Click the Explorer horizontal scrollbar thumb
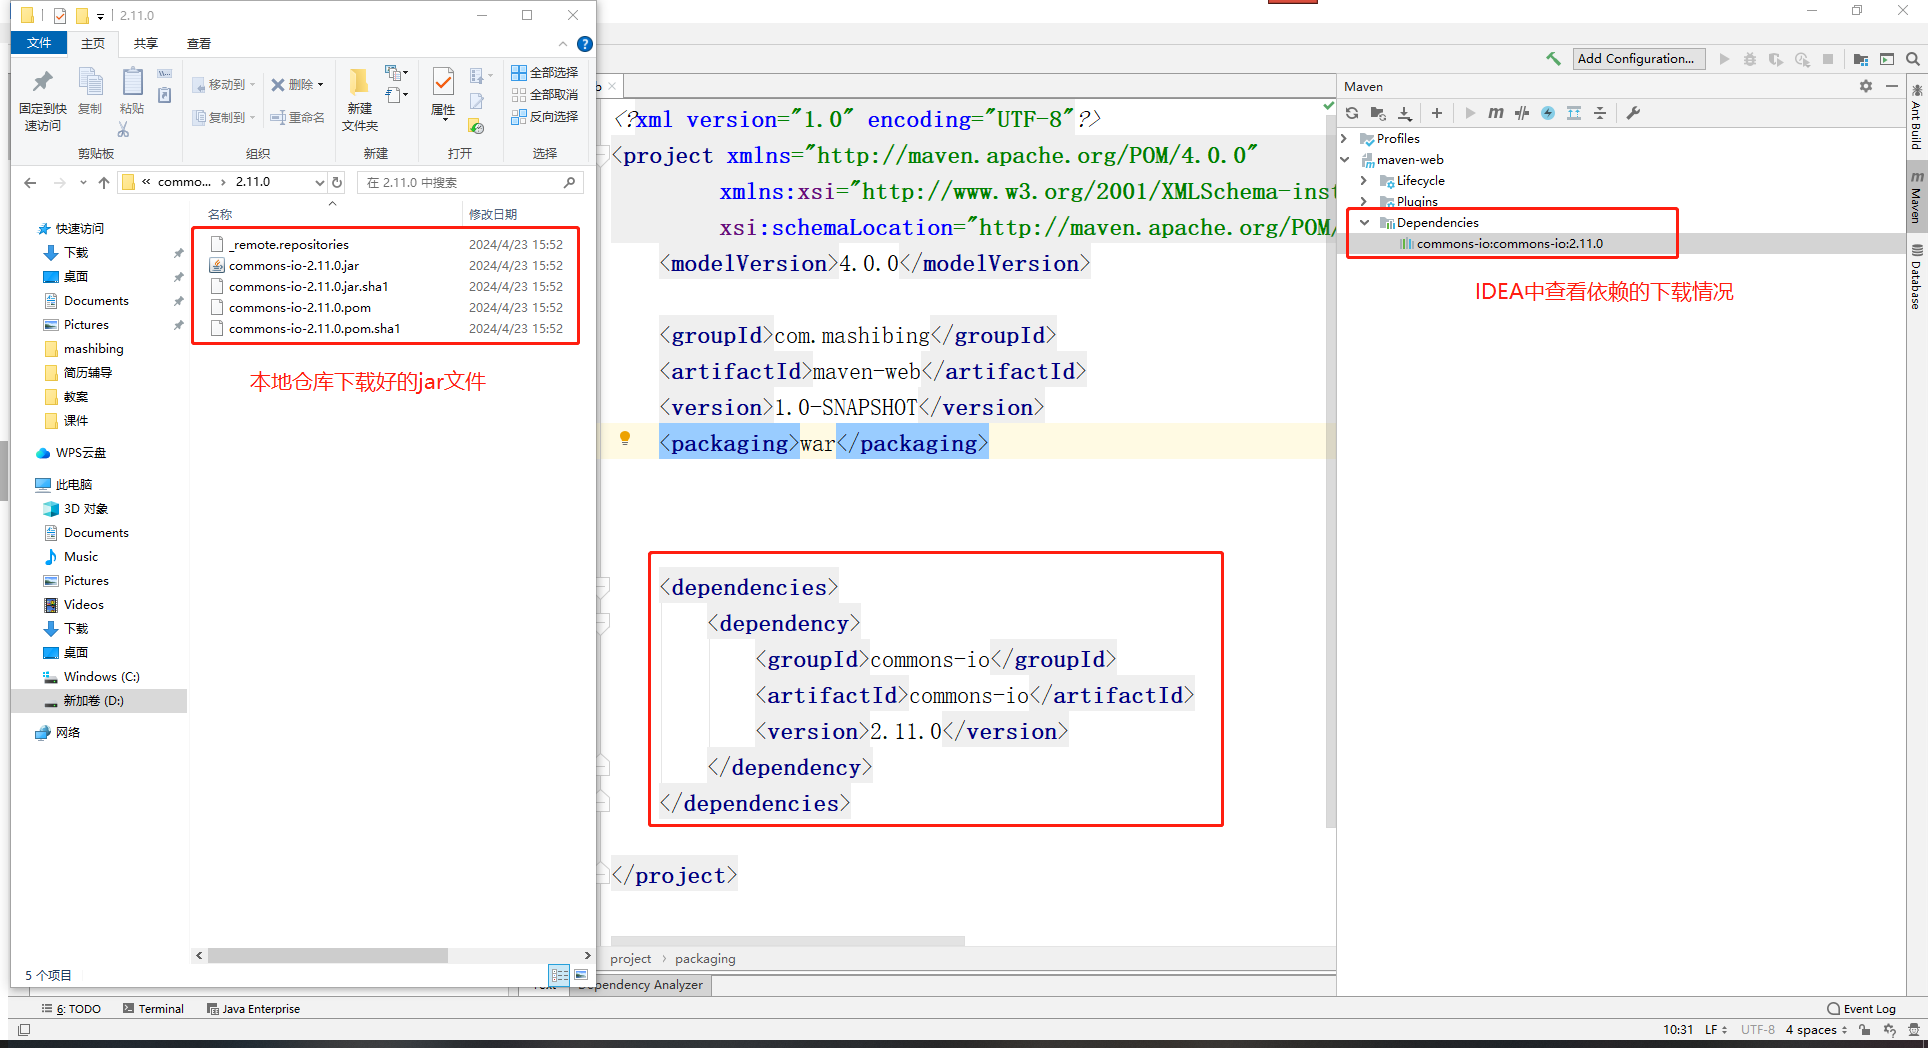The height and width of the screenshot is (1048, 1928). pos(328,956)
